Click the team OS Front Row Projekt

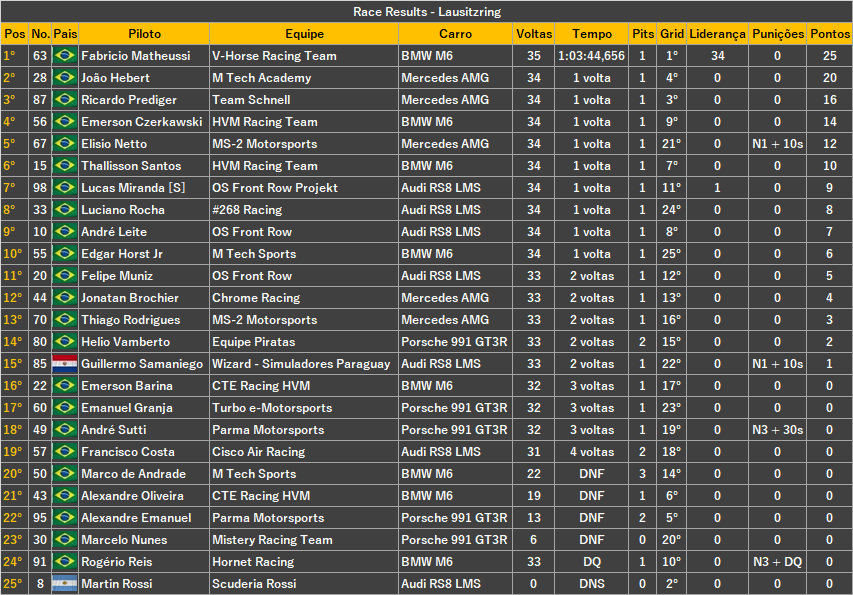pos(275,188)
